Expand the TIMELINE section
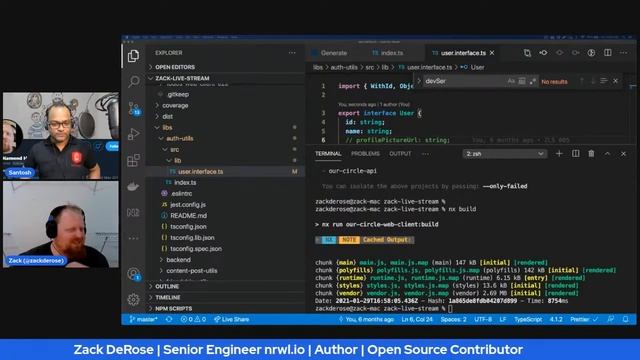 tap(168, 298)
